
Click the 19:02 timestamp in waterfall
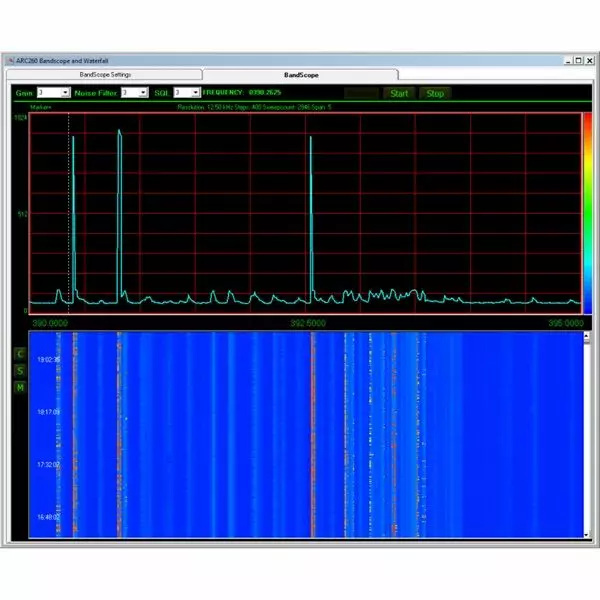[48, 358]
